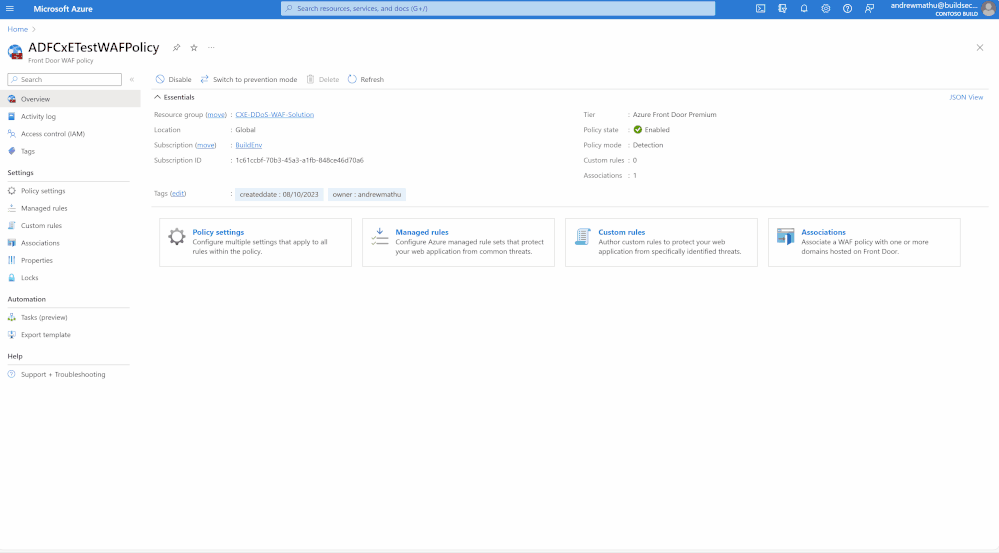This screenshot has width=999, height=553.
Task: Click edit link next to Tags
Action: 178,194
